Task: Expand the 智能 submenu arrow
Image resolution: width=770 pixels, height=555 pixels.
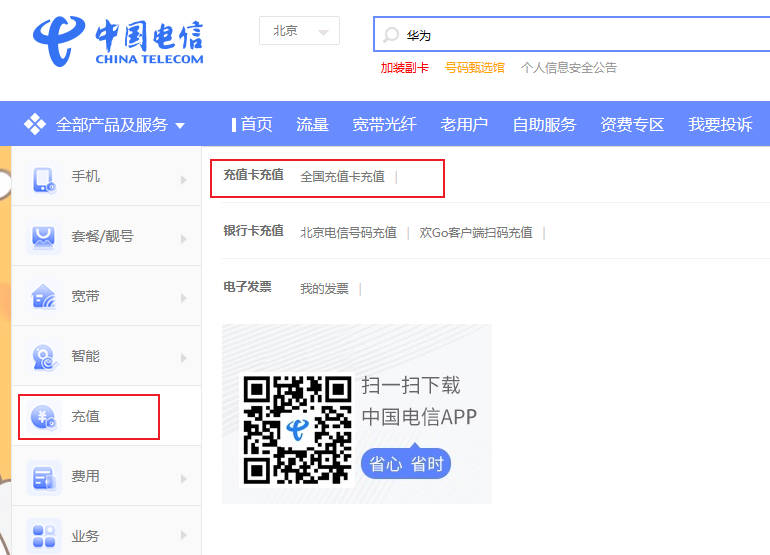Action: click(x=184, y=358)
